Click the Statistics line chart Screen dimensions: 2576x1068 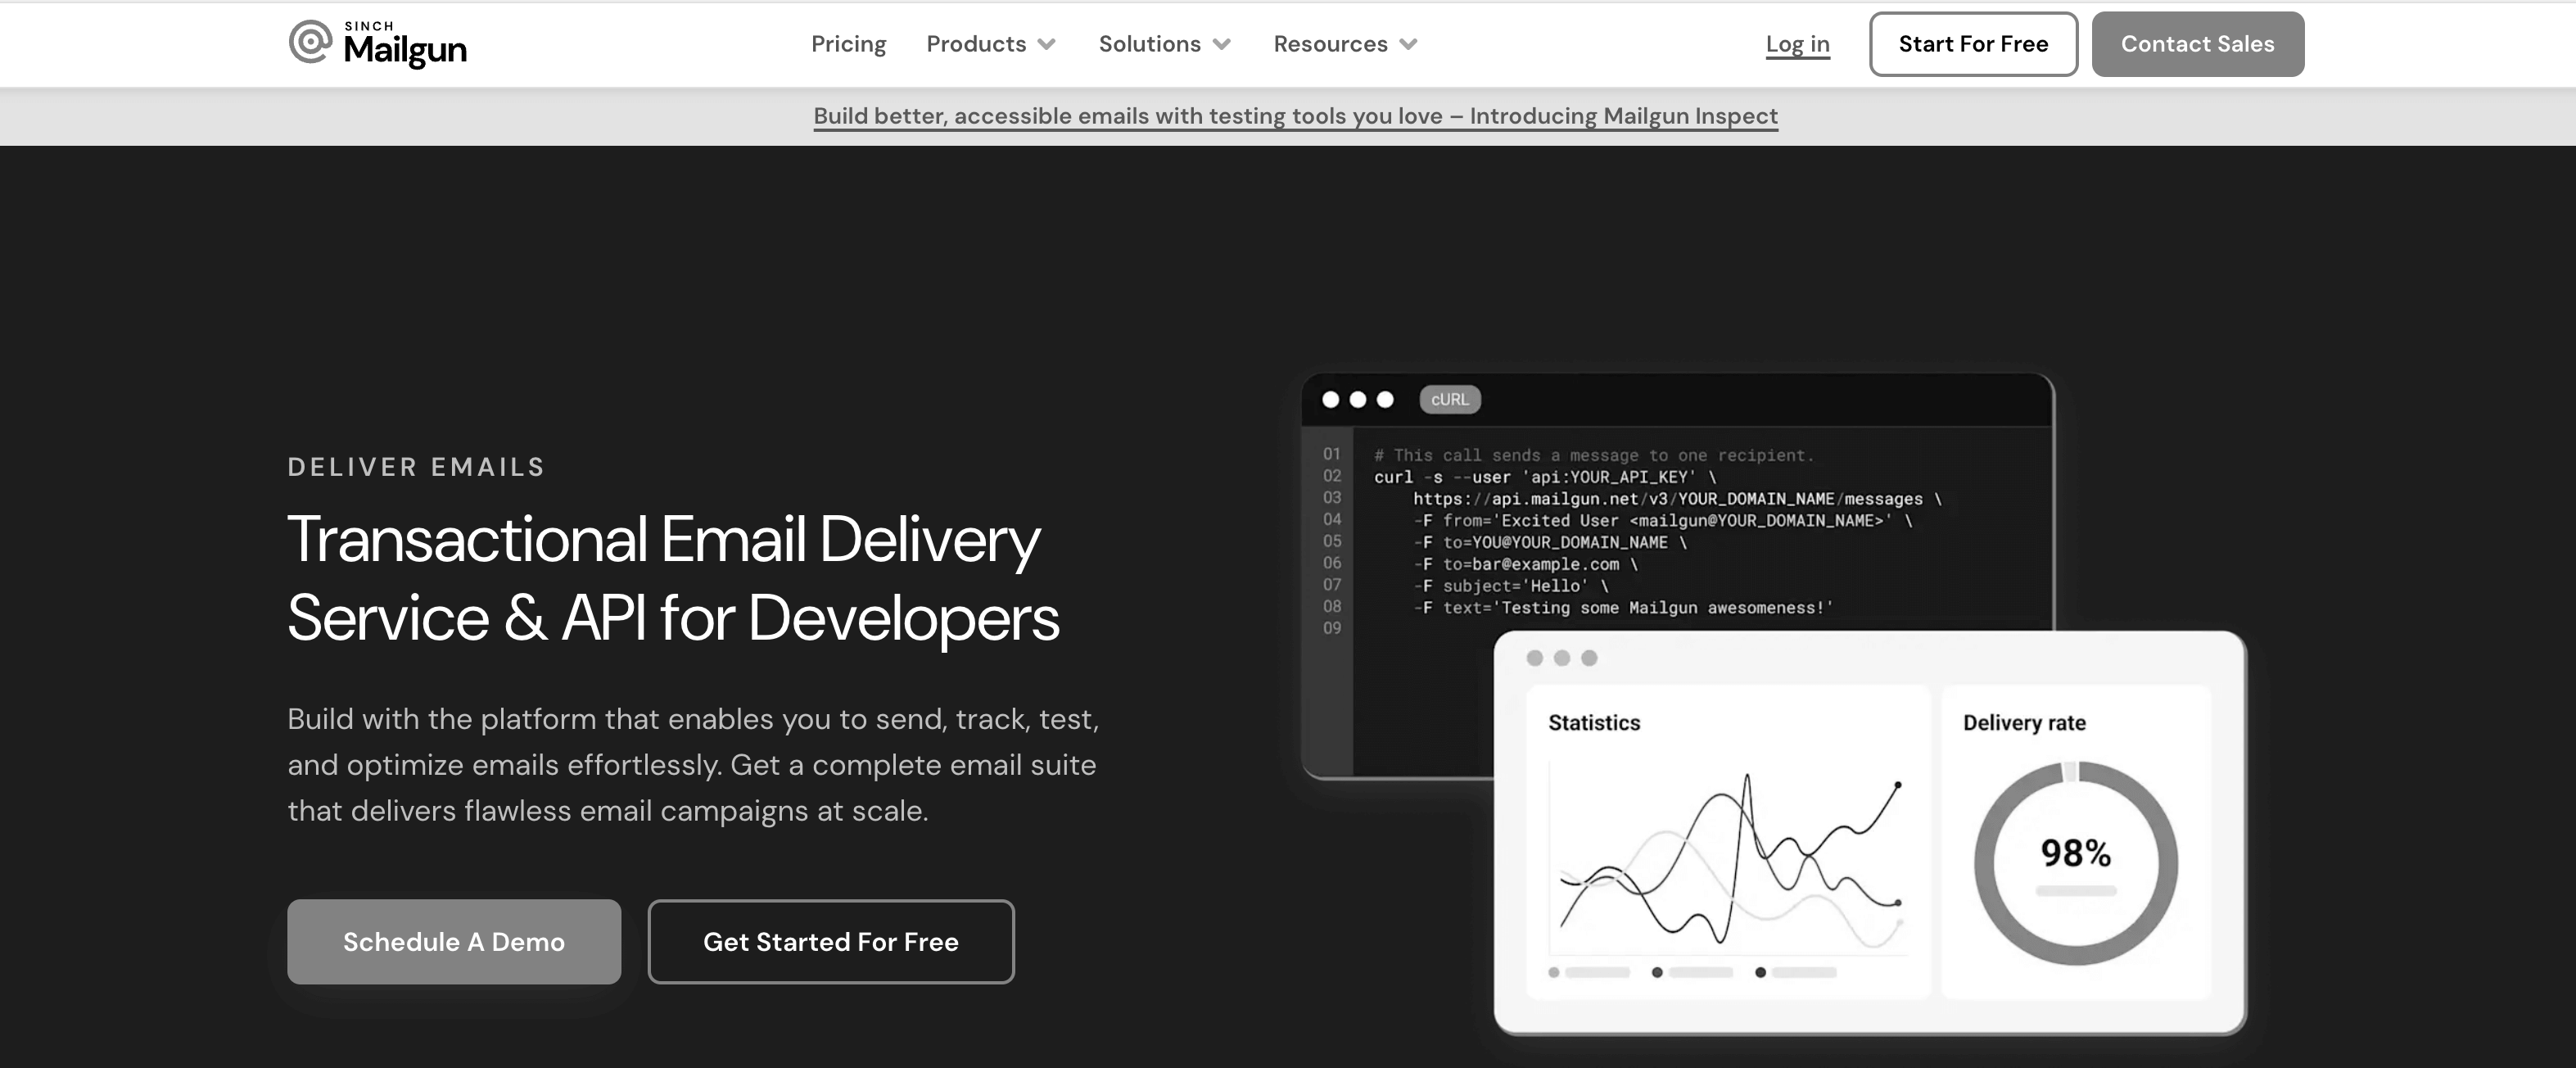point(1728,860)
